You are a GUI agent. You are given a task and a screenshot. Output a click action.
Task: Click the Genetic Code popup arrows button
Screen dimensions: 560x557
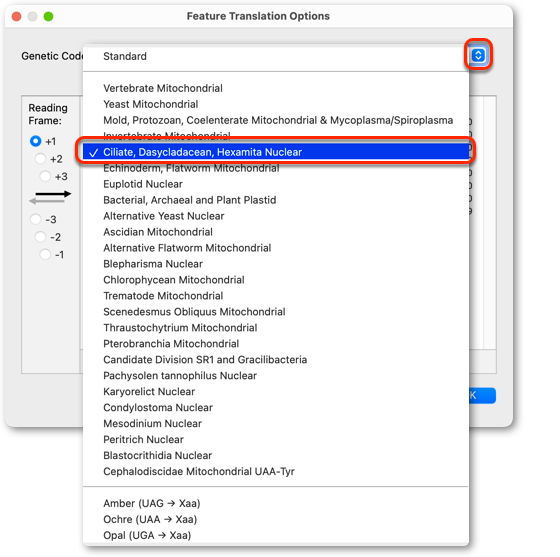478,55
